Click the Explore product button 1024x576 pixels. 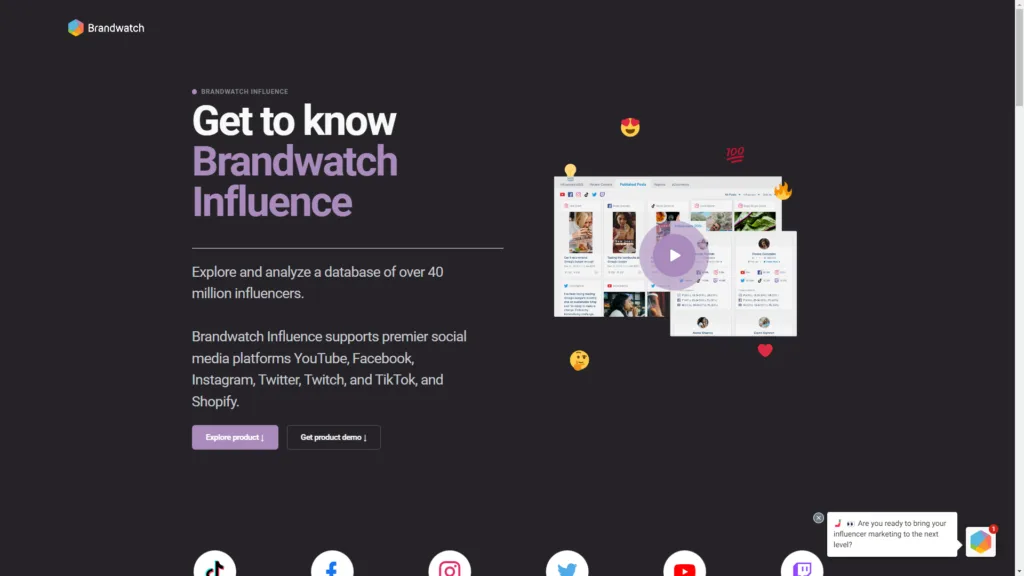click(234, 437)
